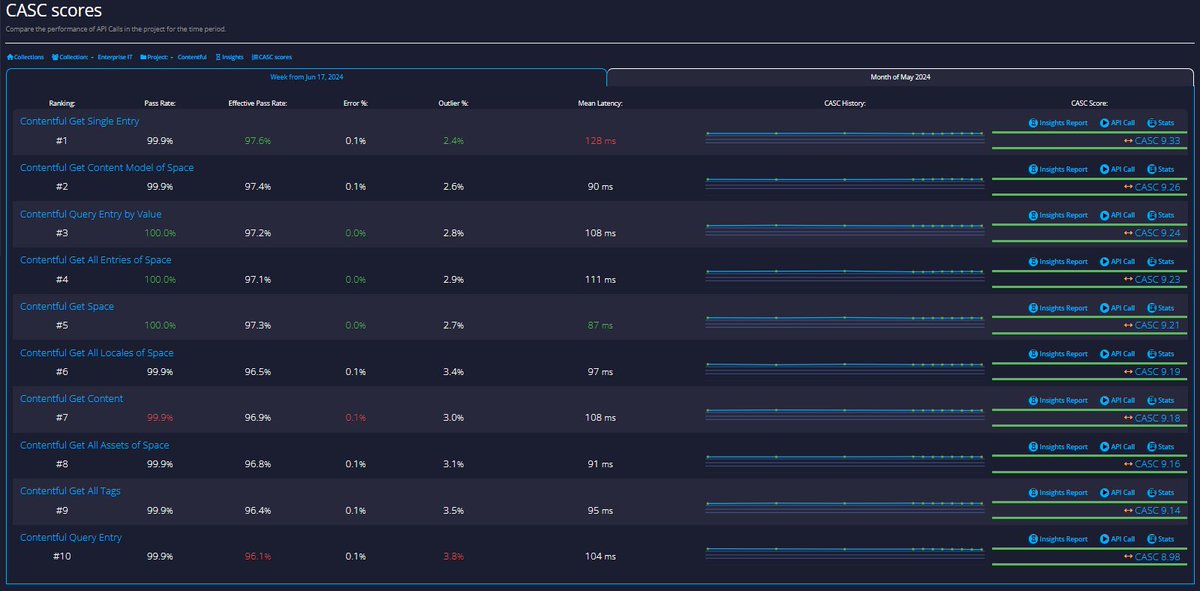Screen dimensions: 1200x591
Task: Open the Contentful Get All Entries of Space link
Action: tap(96, 260)
